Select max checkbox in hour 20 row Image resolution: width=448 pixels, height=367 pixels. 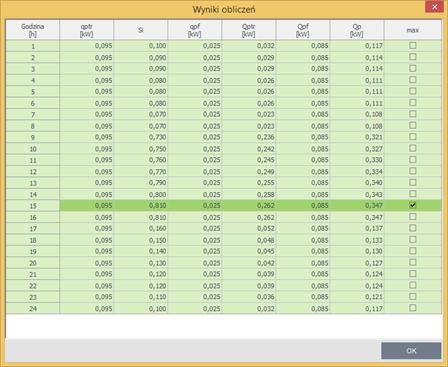413,262
